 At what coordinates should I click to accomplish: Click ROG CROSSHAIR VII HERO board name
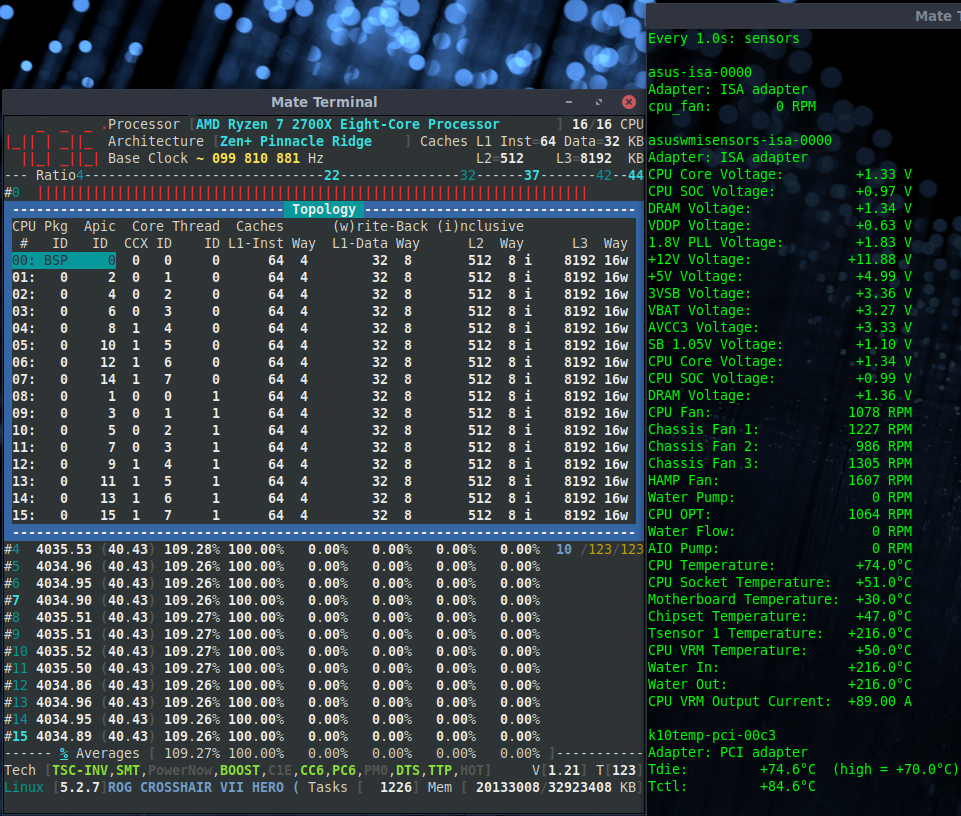click(x=196, y=788)
